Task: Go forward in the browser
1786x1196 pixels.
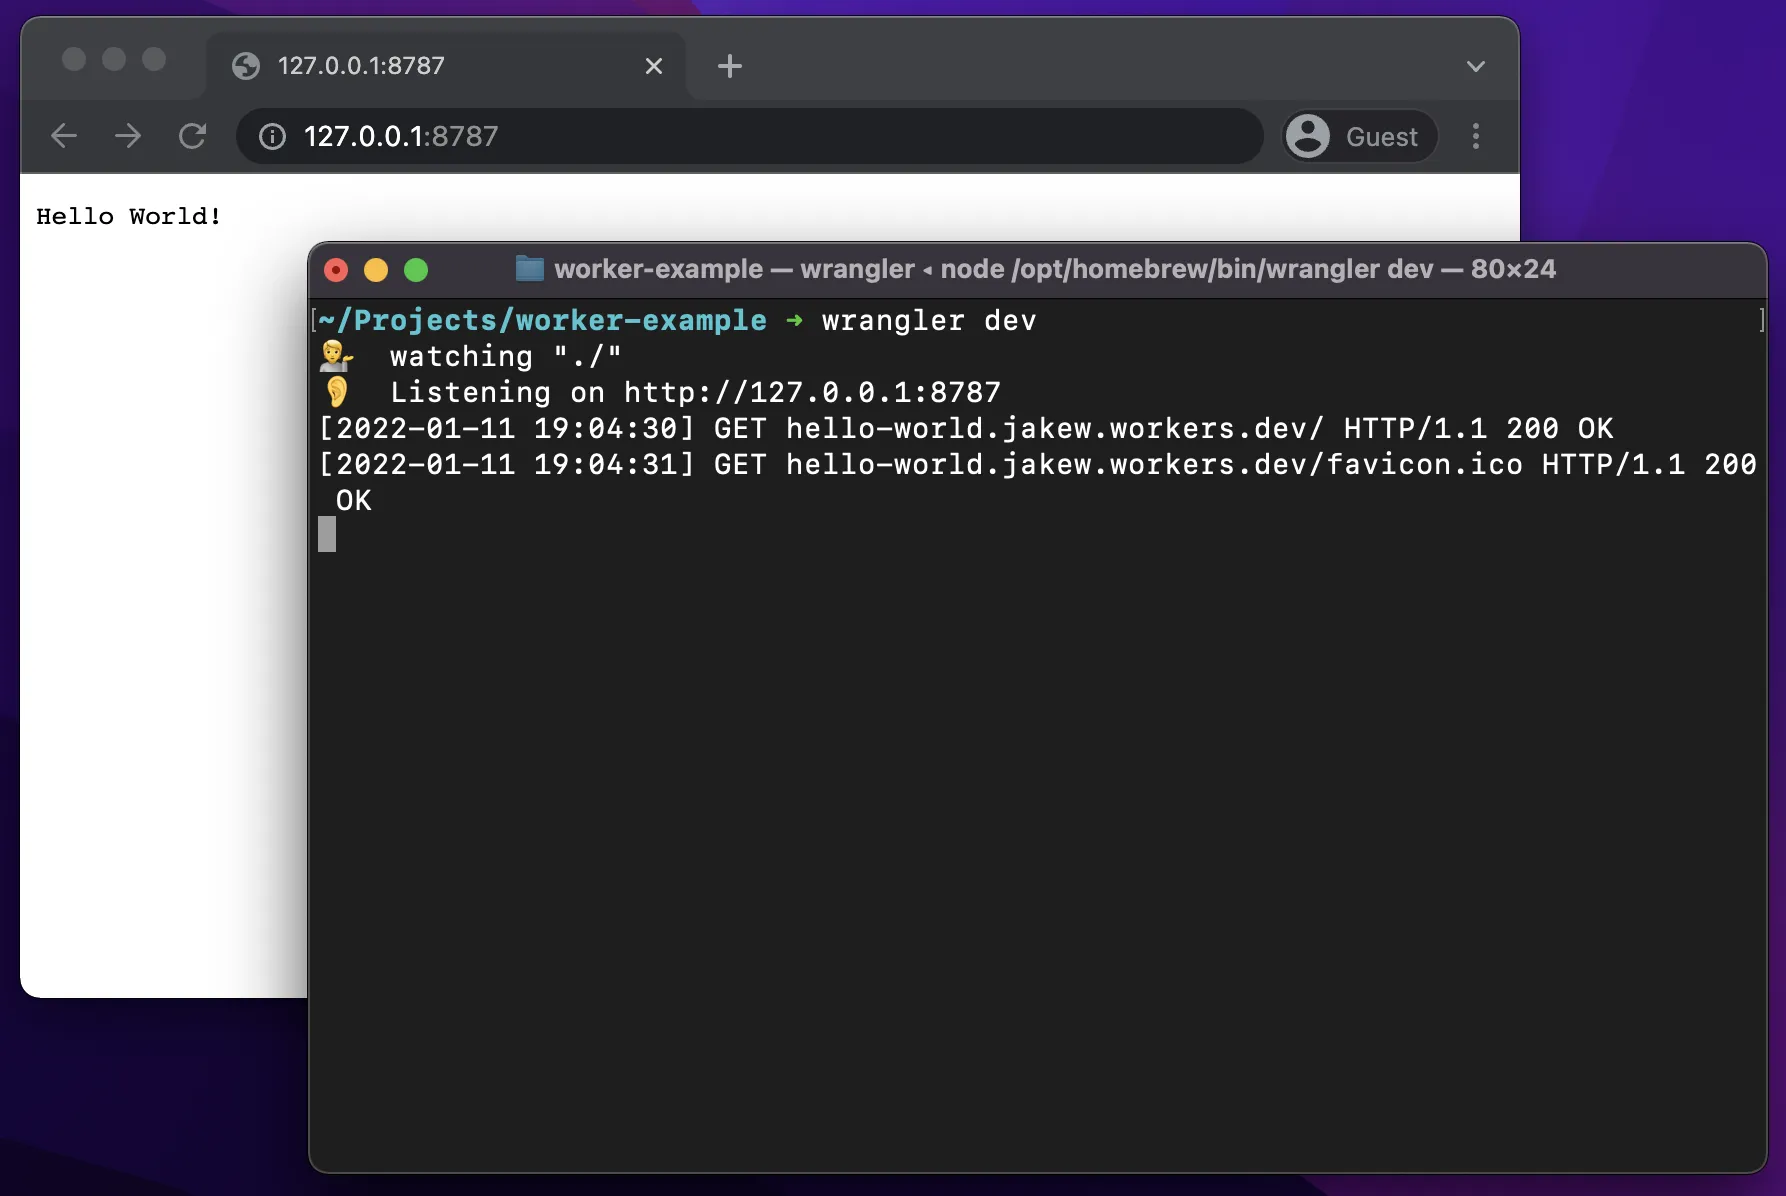Action: click(x=128, y=136)
